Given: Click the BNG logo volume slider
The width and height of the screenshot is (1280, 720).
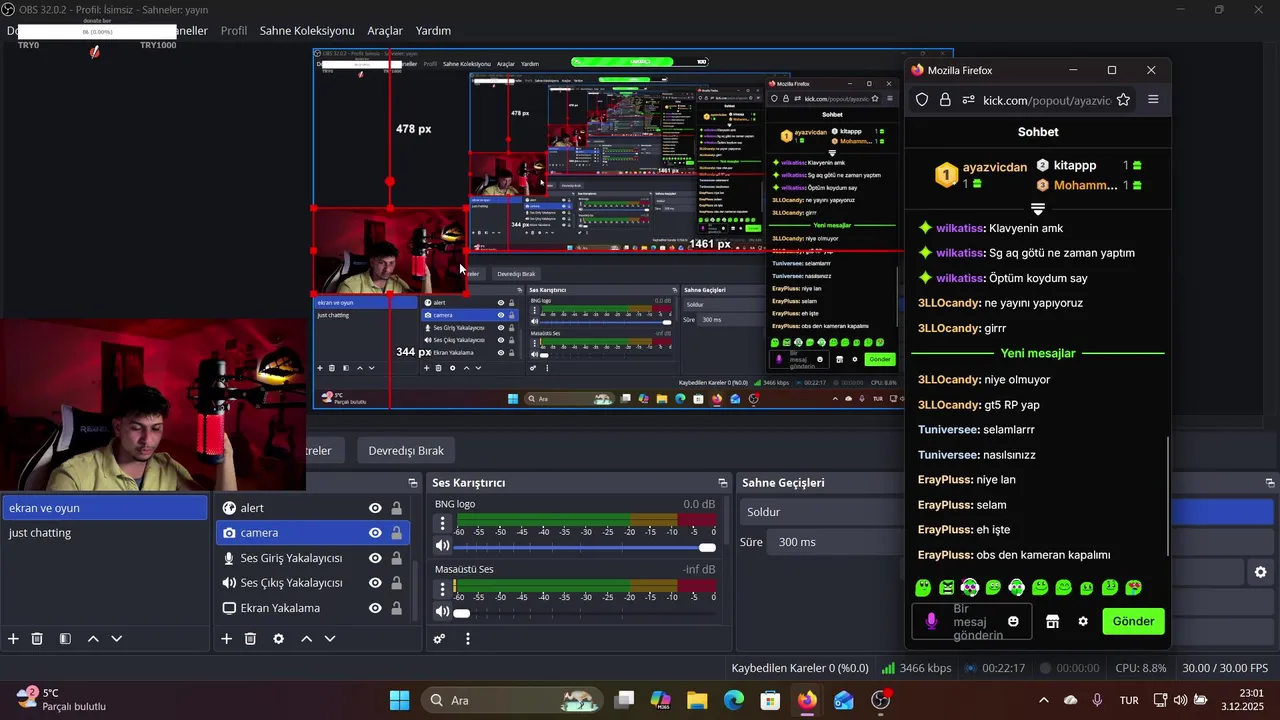Looking at the screenshot, I should 586,547.
